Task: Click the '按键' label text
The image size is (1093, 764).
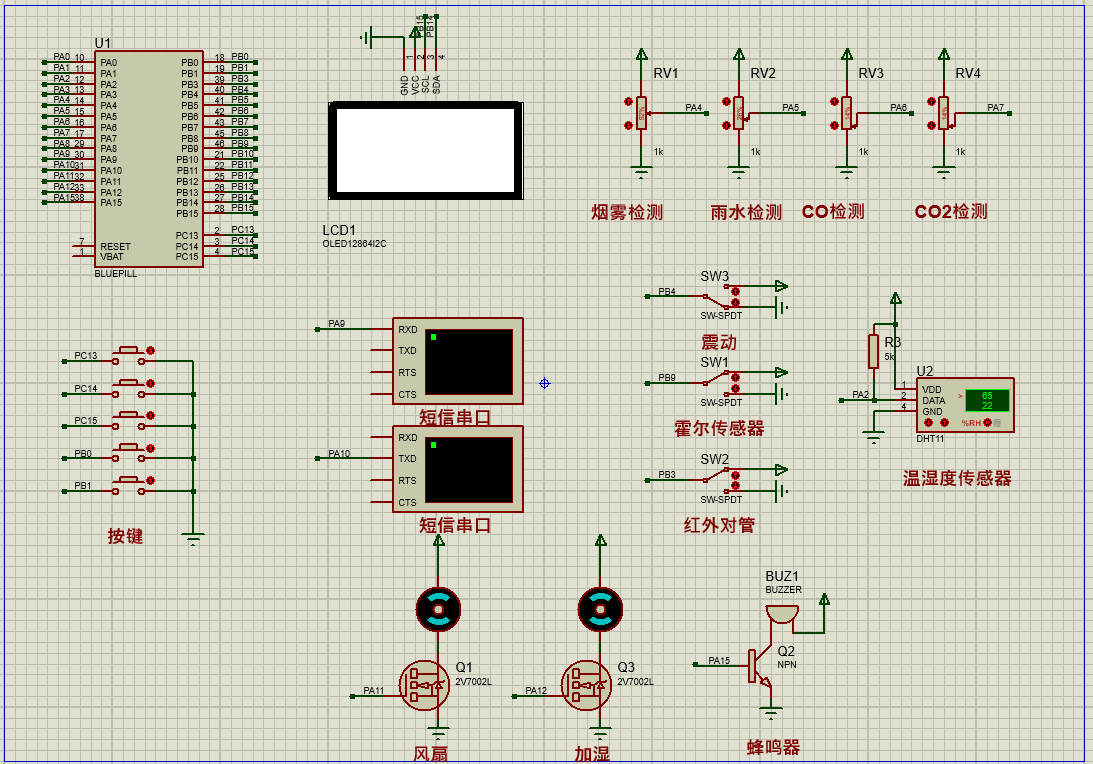Action: 125,535
